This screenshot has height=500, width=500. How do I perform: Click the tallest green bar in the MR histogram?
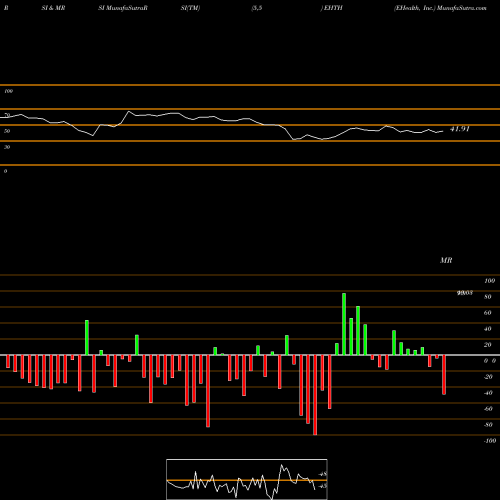coord(344,324)
